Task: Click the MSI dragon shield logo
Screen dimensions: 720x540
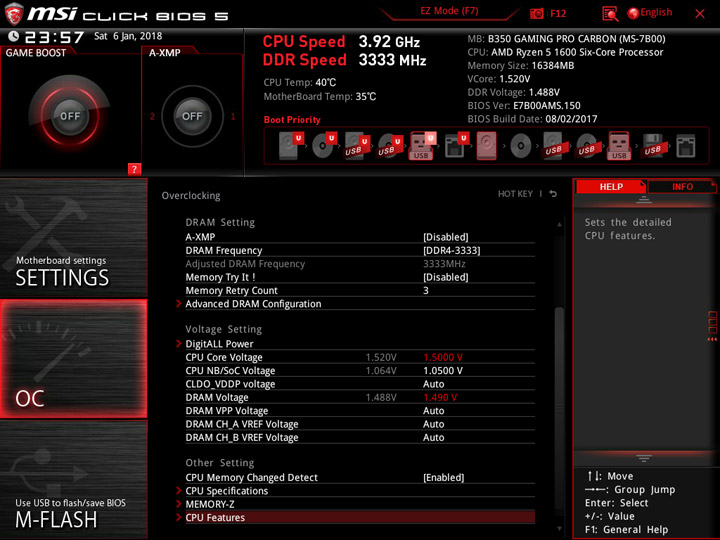Action: pos(14,13)
